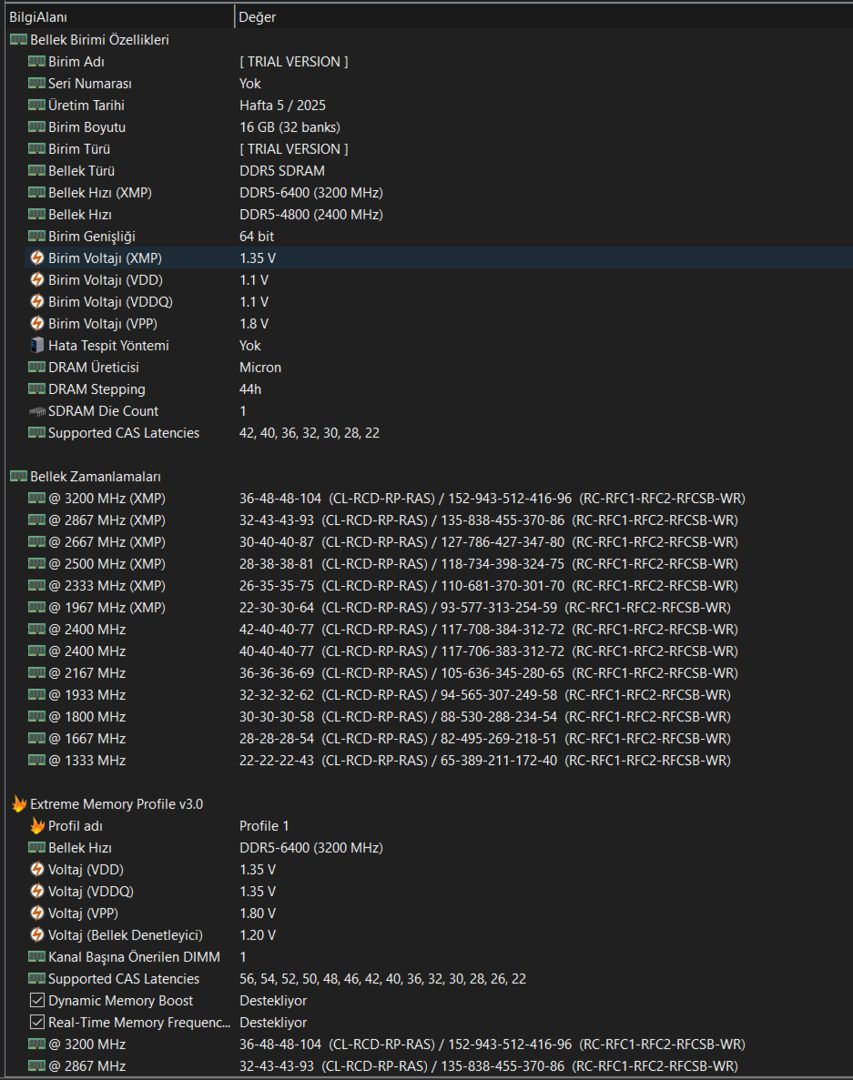Click the voltage icon beside Birim Voltajı (VDD)

point(37,280)
